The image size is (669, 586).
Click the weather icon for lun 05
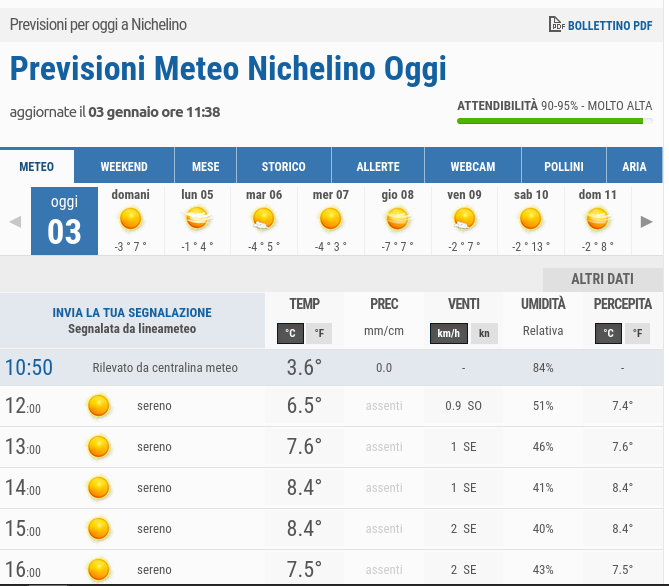[197, 218]
